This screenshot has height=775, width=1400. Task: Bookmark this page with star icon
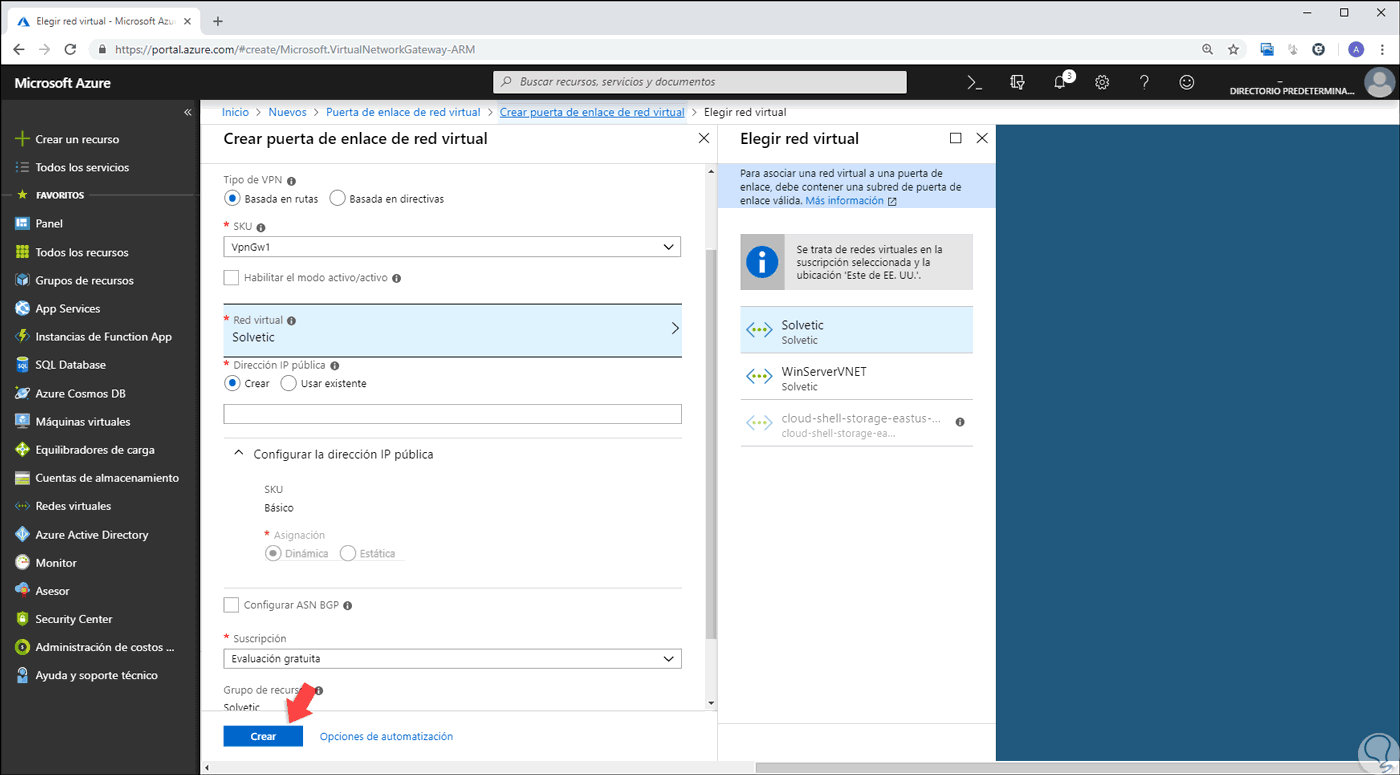click(x=1234, y=48)
